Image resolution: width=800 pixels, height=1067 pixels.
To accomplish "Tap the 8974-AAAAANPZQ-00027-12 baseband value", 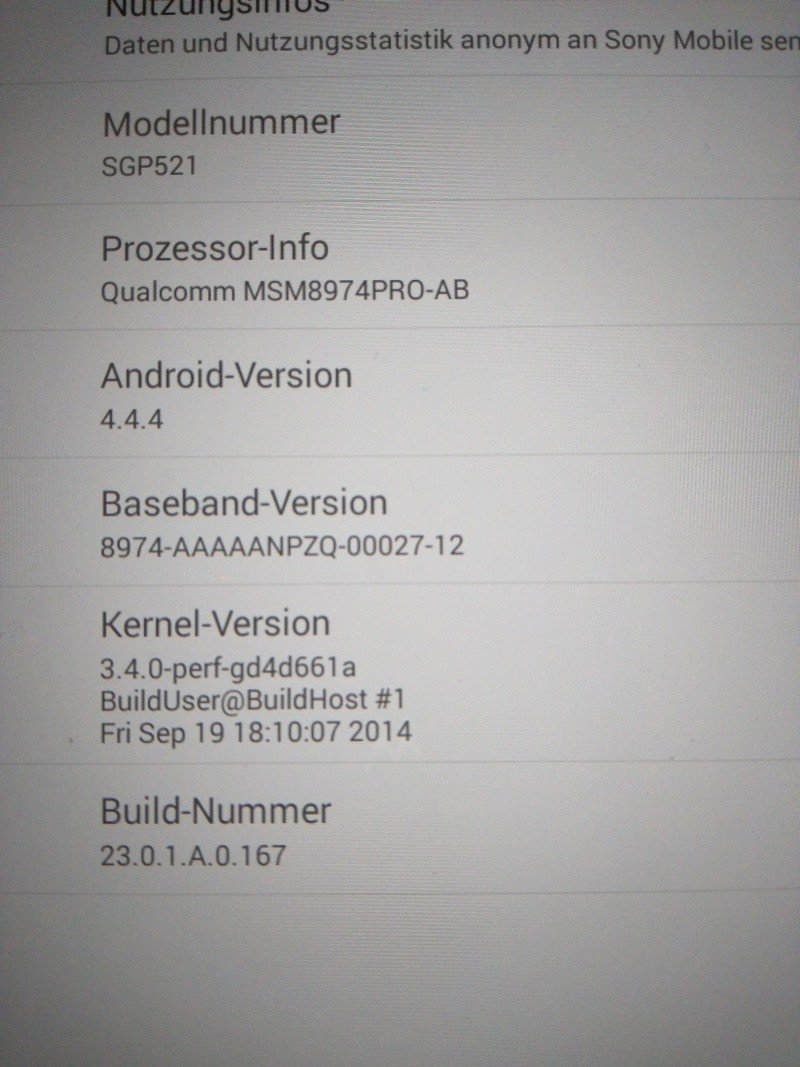I will click(x=282, y=546).
